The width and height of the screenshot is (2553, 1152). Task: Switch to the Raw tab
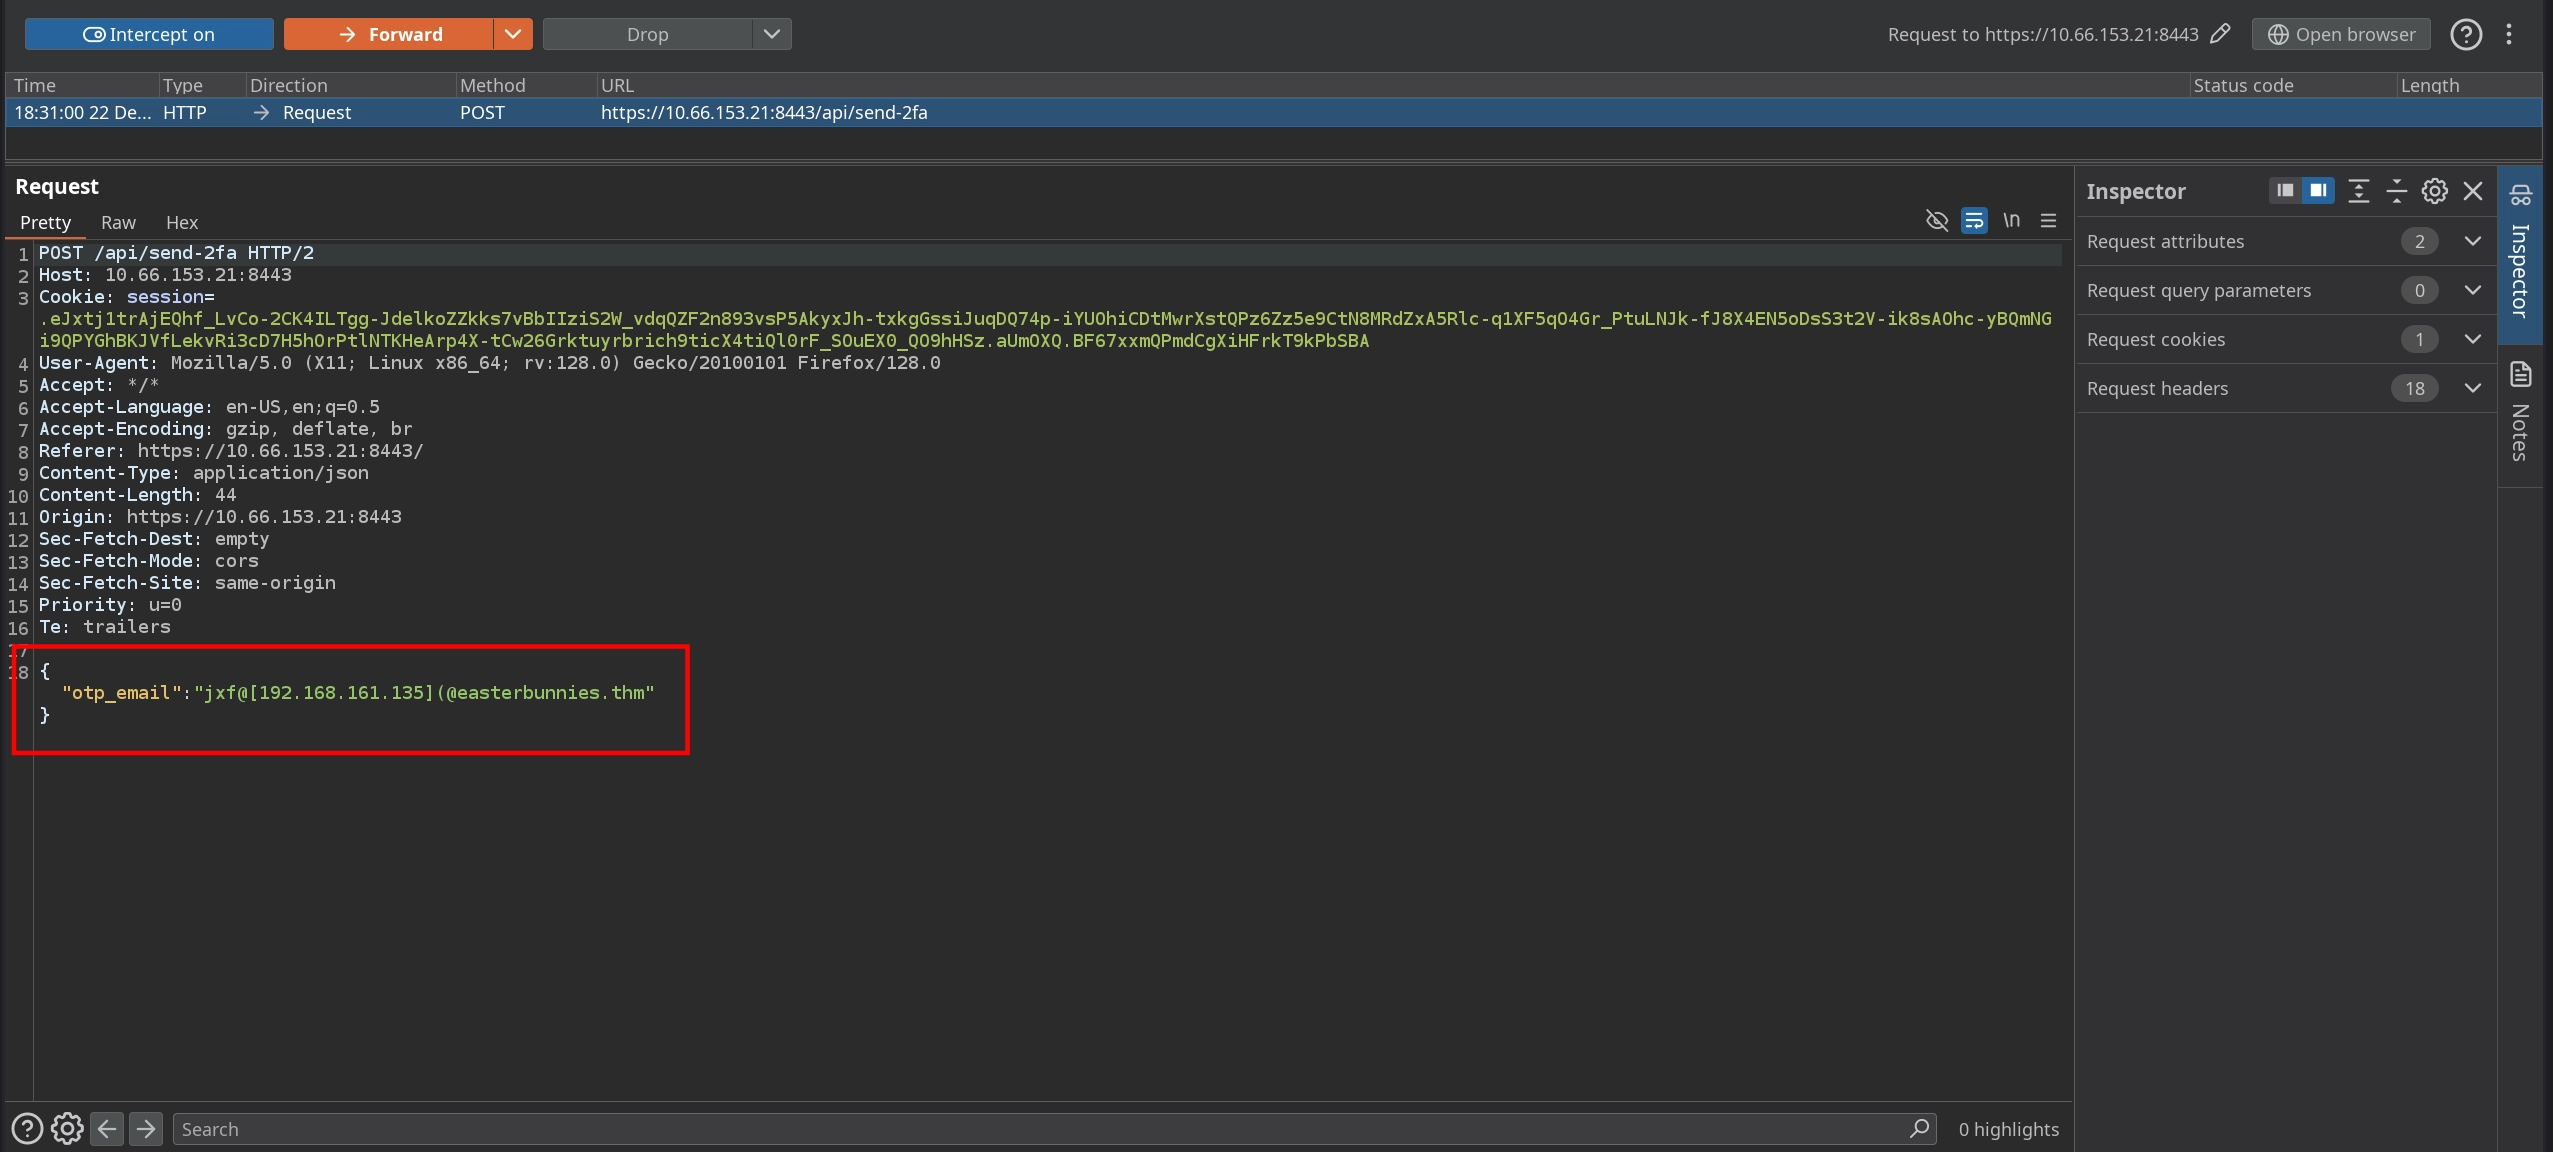click(x=118, y=222)
